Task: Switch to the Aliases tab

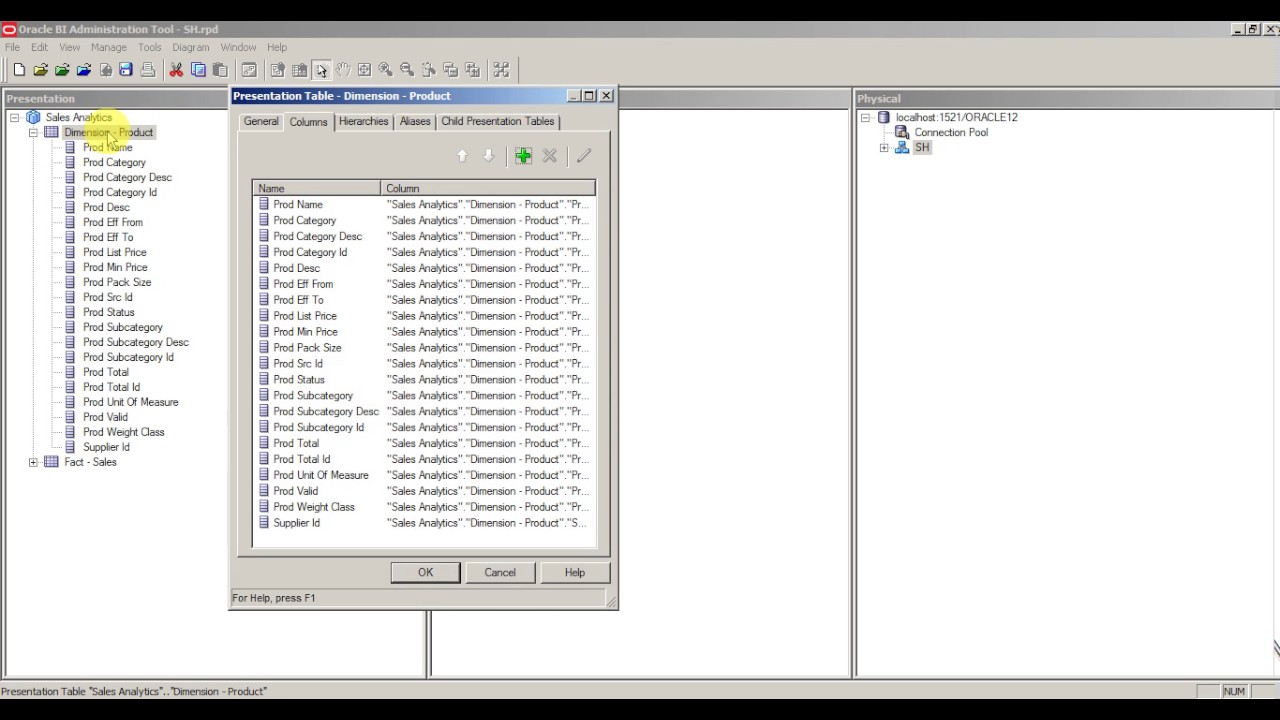Action: [415, 121]
